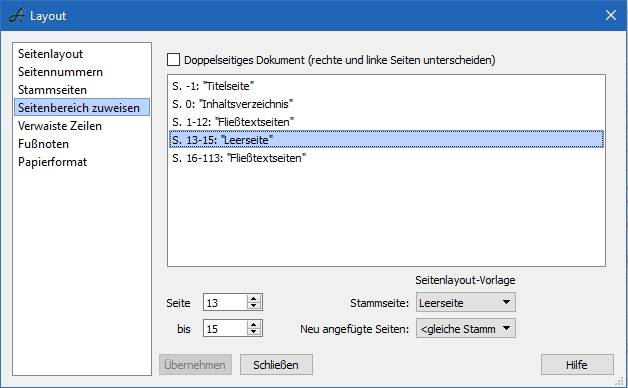Click the Übernehmen button

(x=195, y=365)
